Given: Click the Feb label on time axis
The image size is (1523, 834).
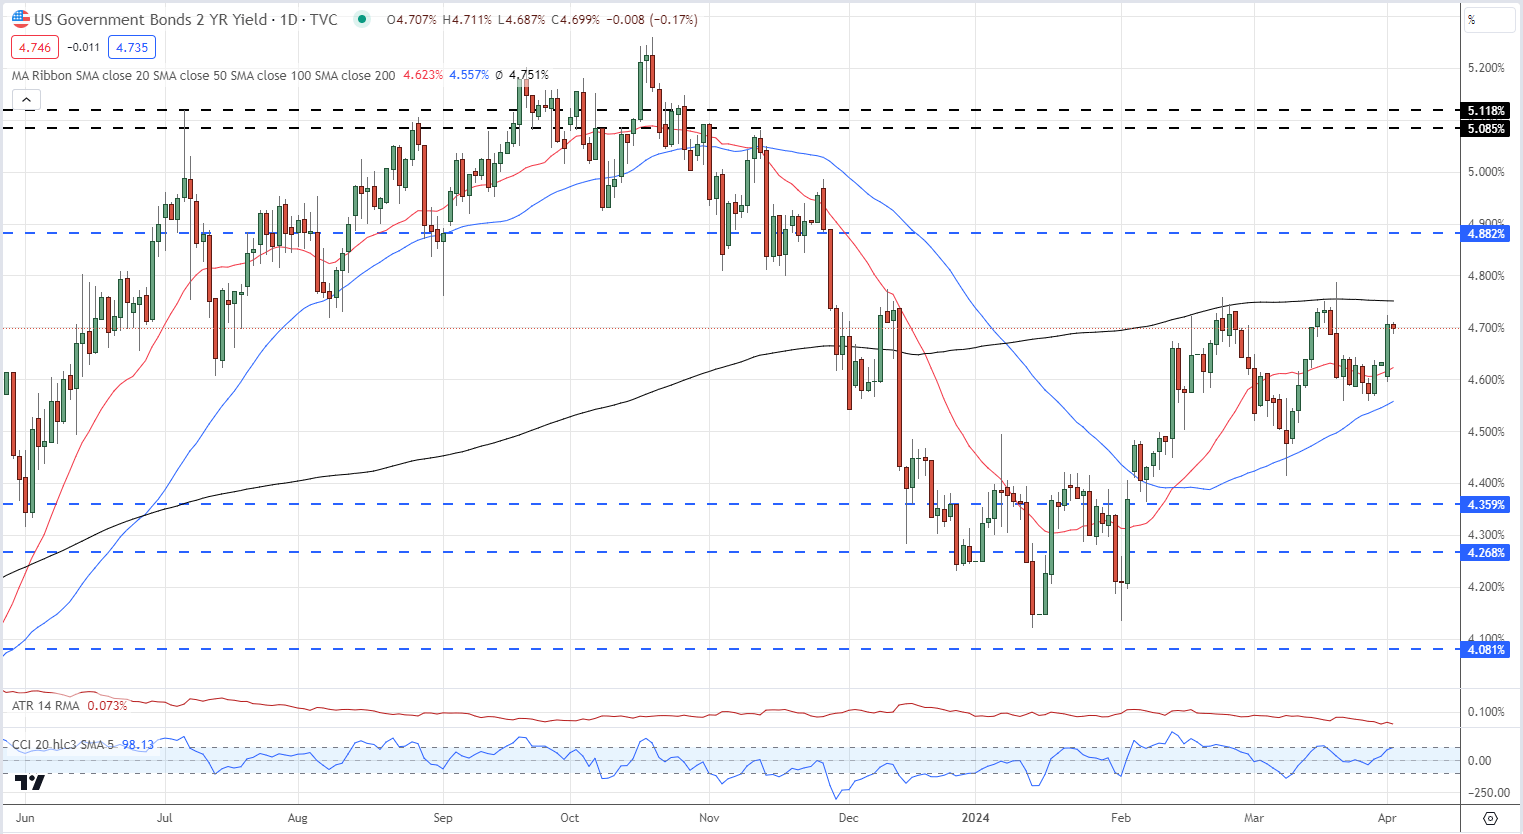Looking at the screenshot, I should pyautogui.click(x=1121, y=818).
